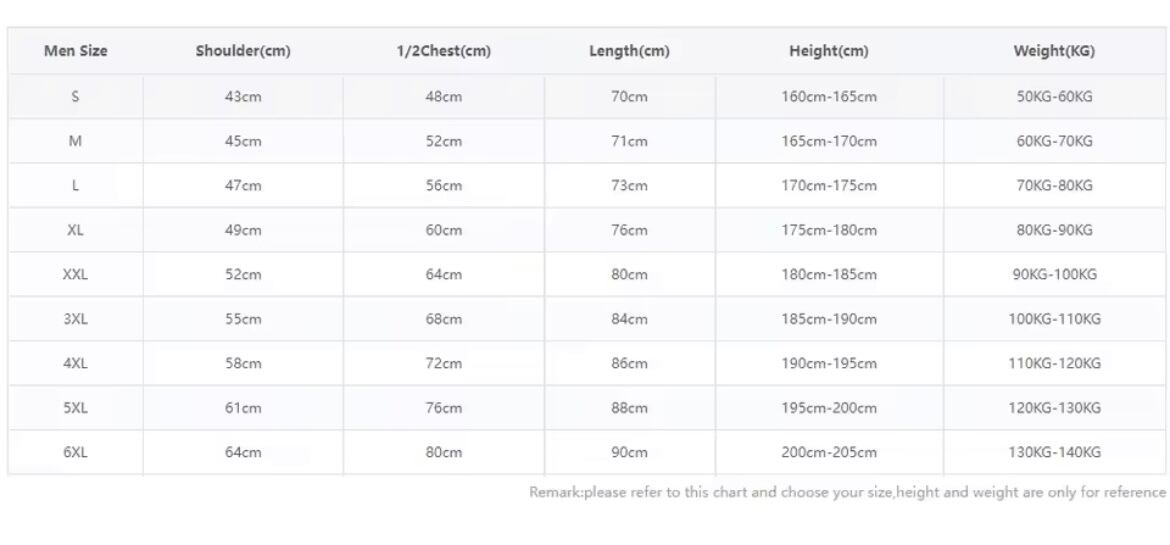Select the 50KG-60KG weight cell
The height and width of the screenshot is (545, 1170).
[1054, 97]
